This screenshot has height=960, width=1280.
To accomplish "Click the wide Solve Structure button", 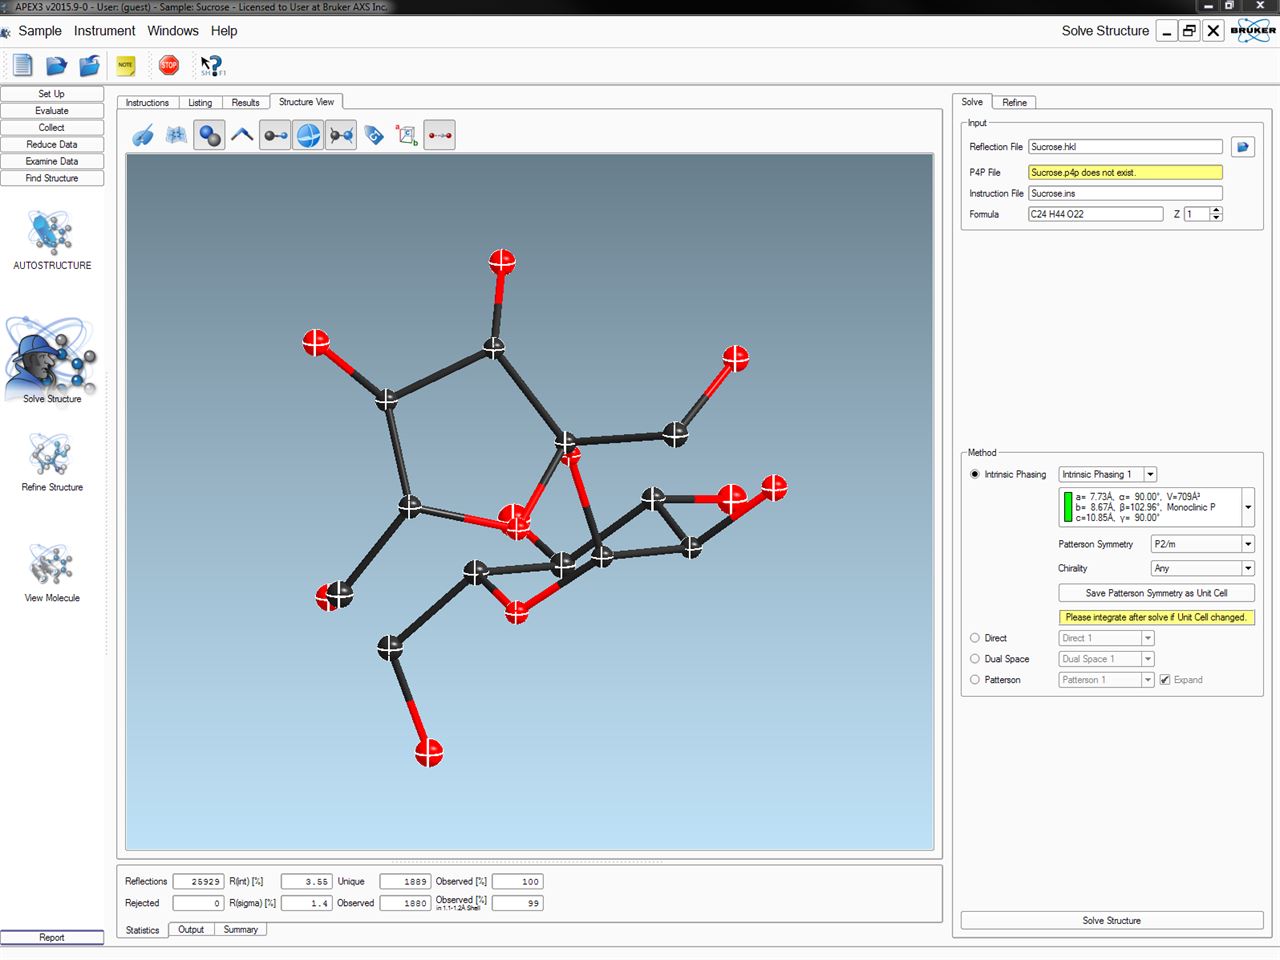I will pos(1111,921).
